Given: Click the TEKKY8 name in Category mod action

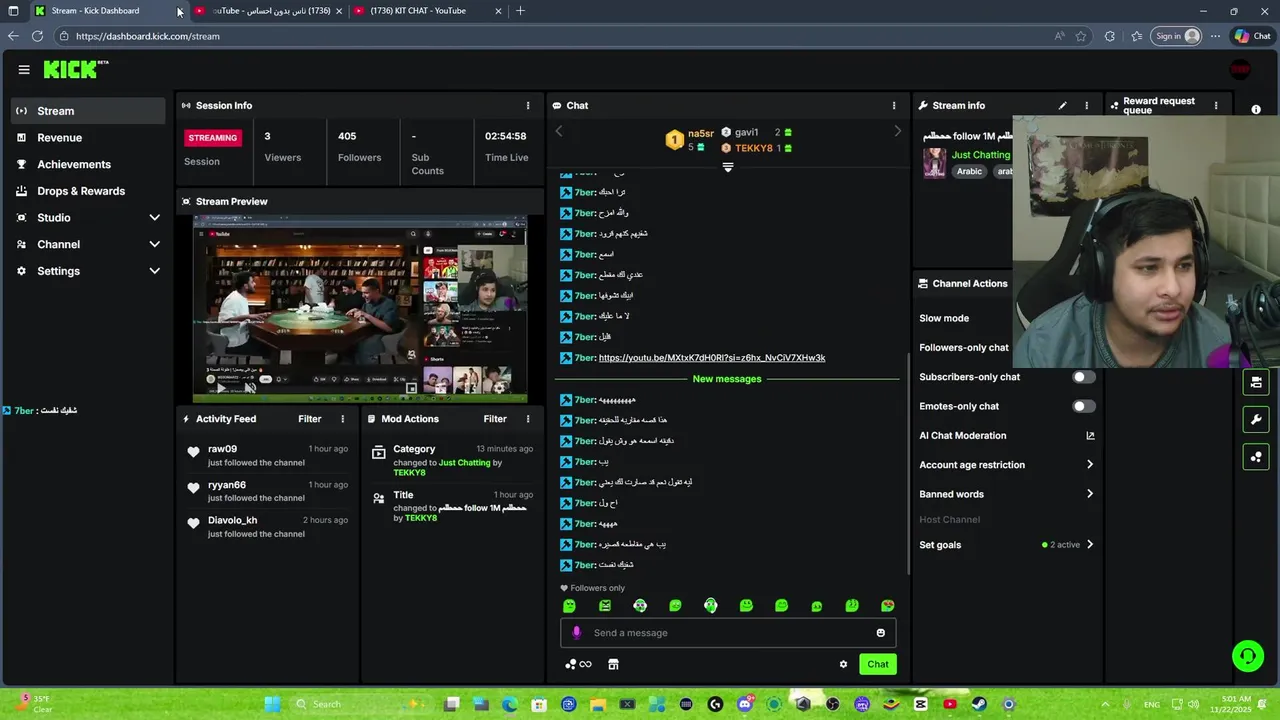Looking at the screenshot, I should click(409, 473).
